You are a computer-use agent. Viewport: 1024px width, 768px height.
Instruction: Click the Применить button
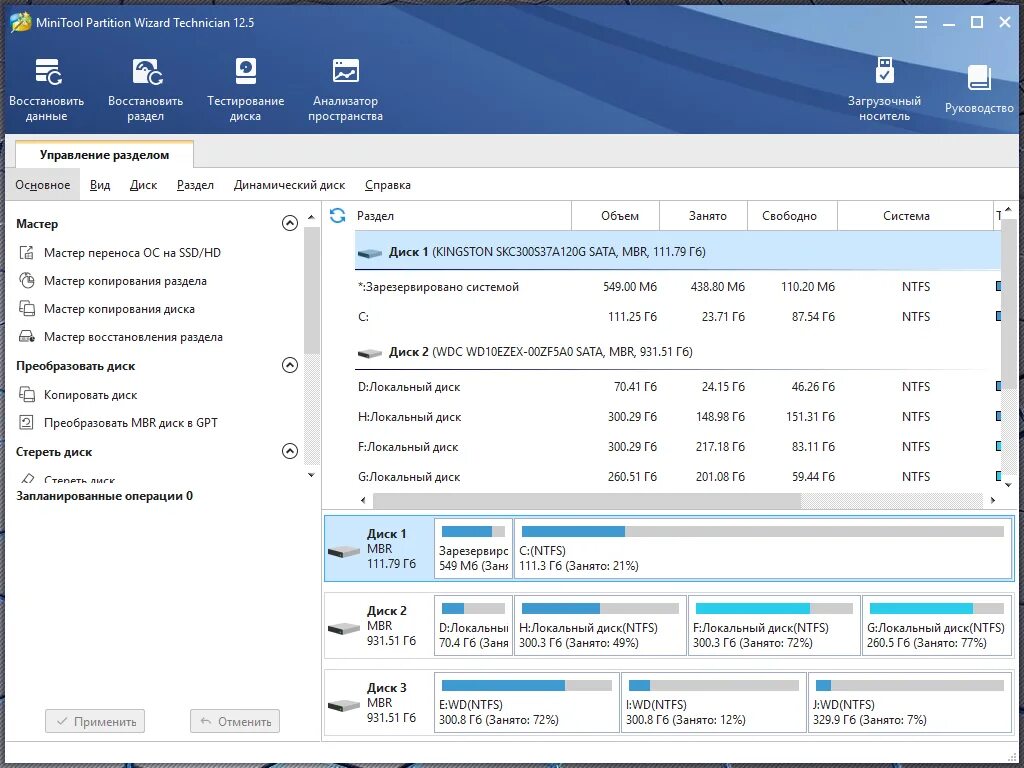click(95, 721)
